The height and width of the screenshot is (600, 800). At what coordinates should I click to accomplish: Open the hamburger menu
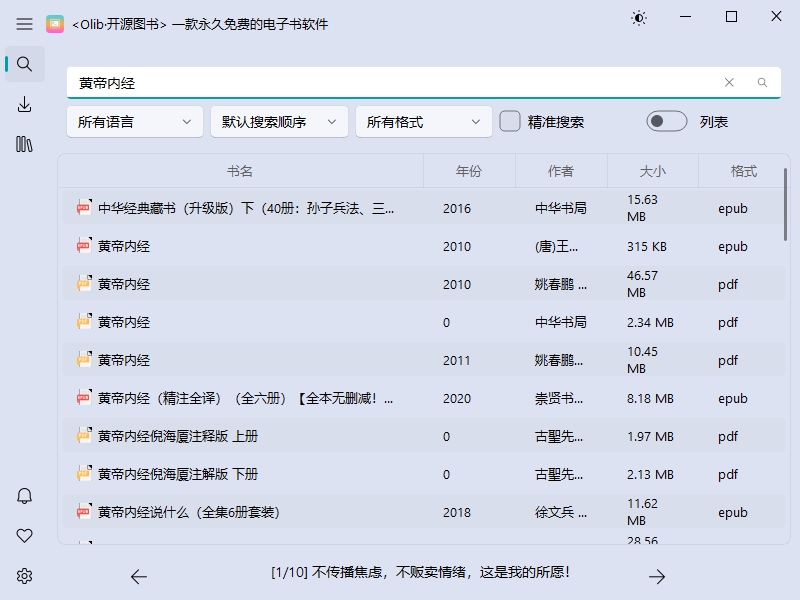point(24,23)
